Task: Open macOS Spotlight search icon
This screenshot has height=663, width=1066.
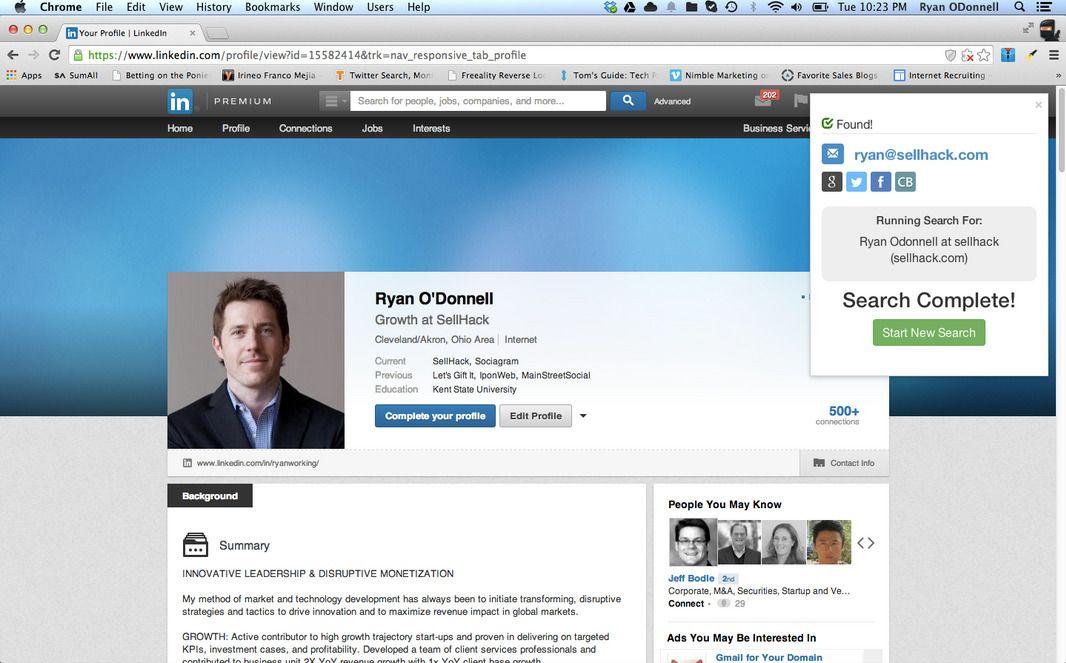Action: pyautogui.click(x=1020, y=7)
